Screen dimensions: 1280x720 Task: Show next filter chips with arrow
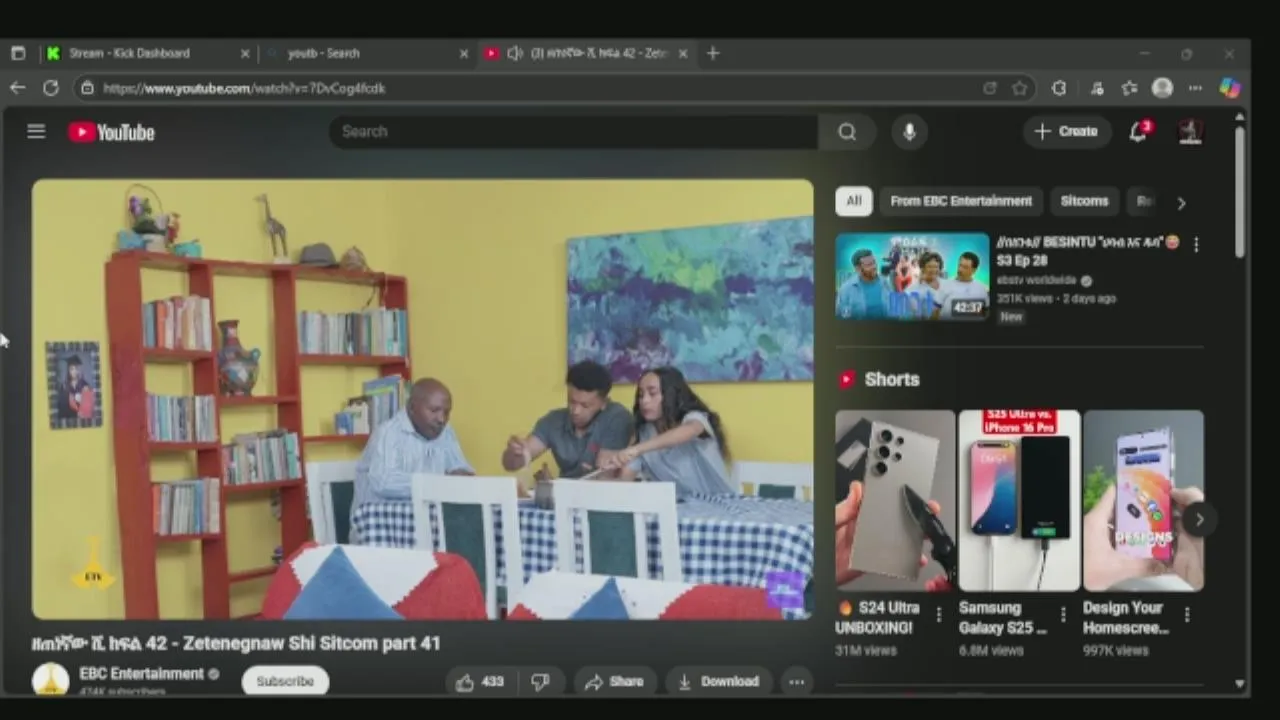point(1181,203)
